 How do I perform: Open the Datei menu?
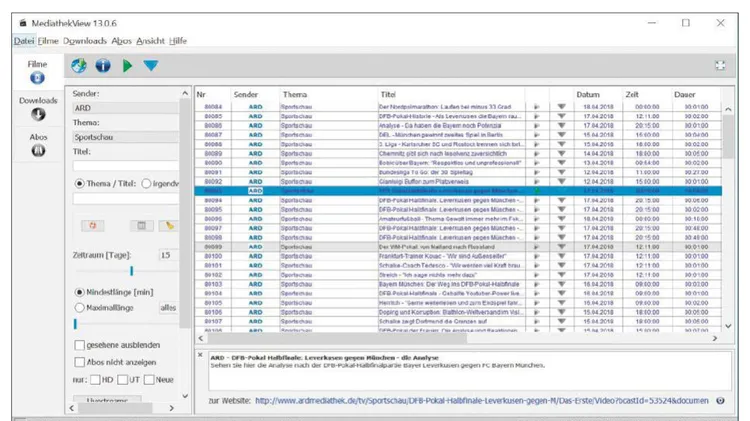click(x=24, y=41)
